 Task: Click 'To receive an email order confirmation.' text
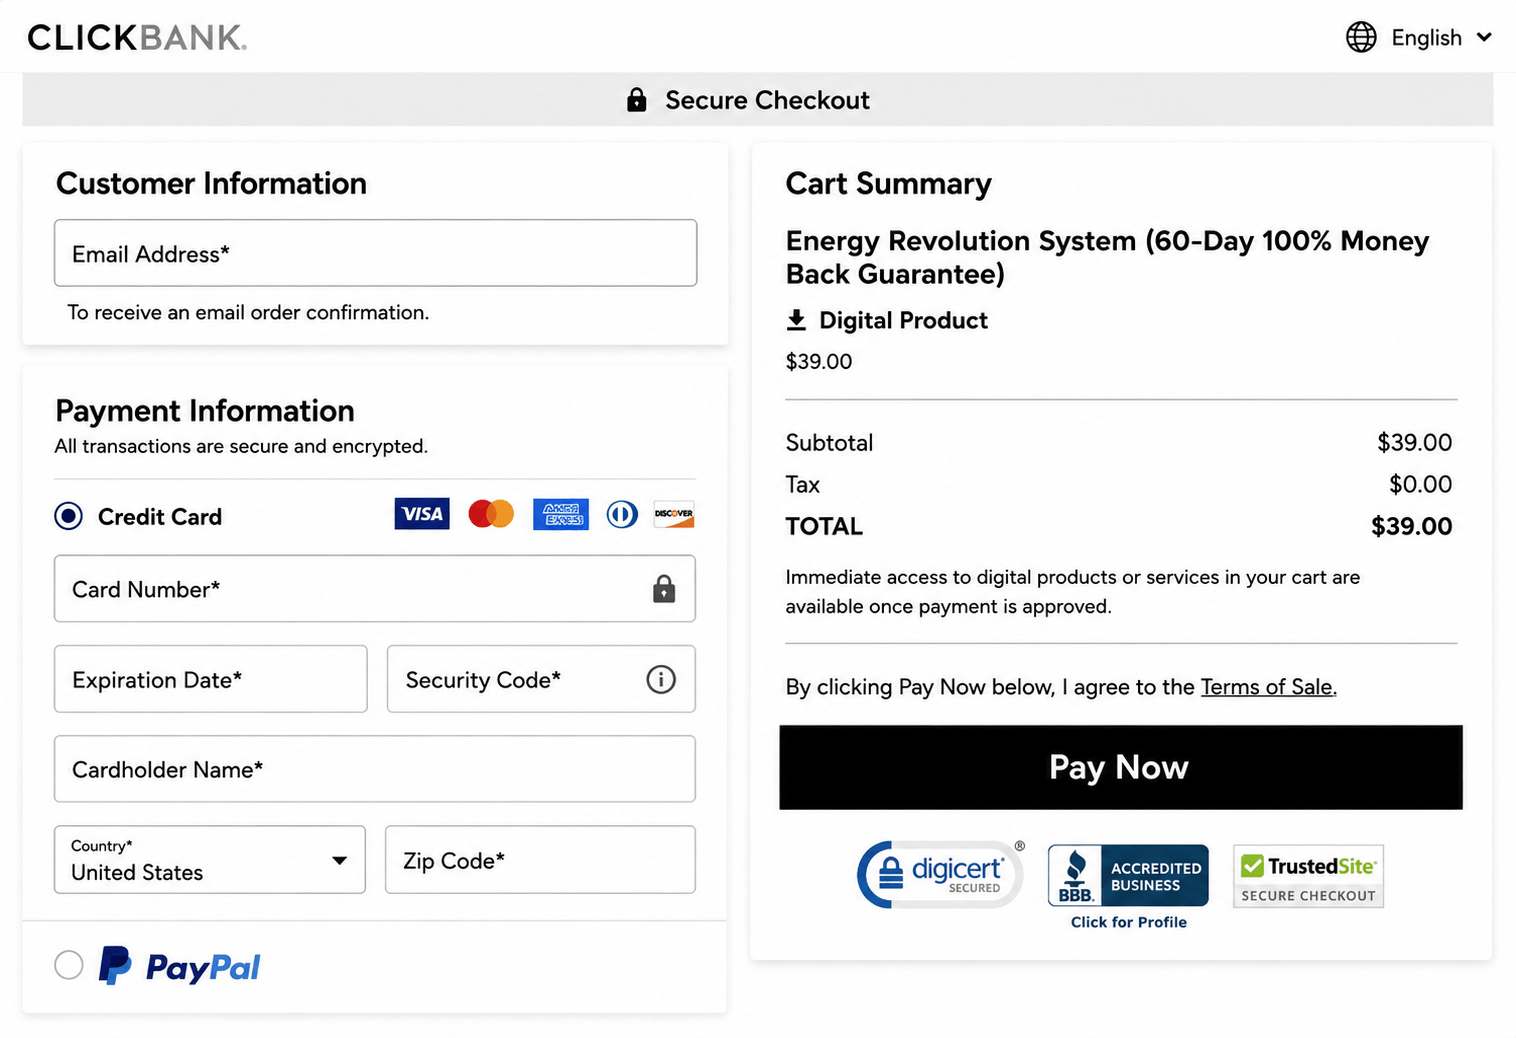[x=248, y=313]
